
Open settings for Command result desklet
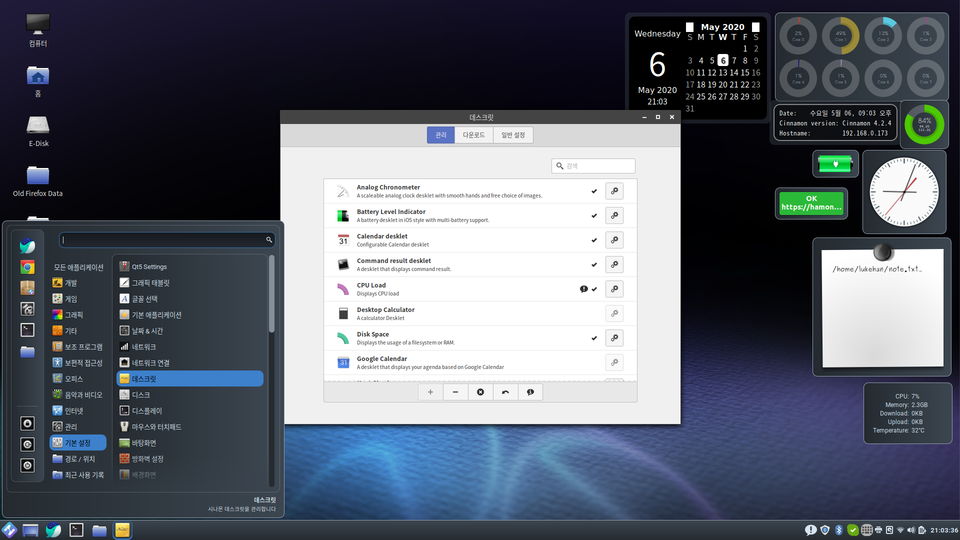pyautogui.click(x=614, y=264)
